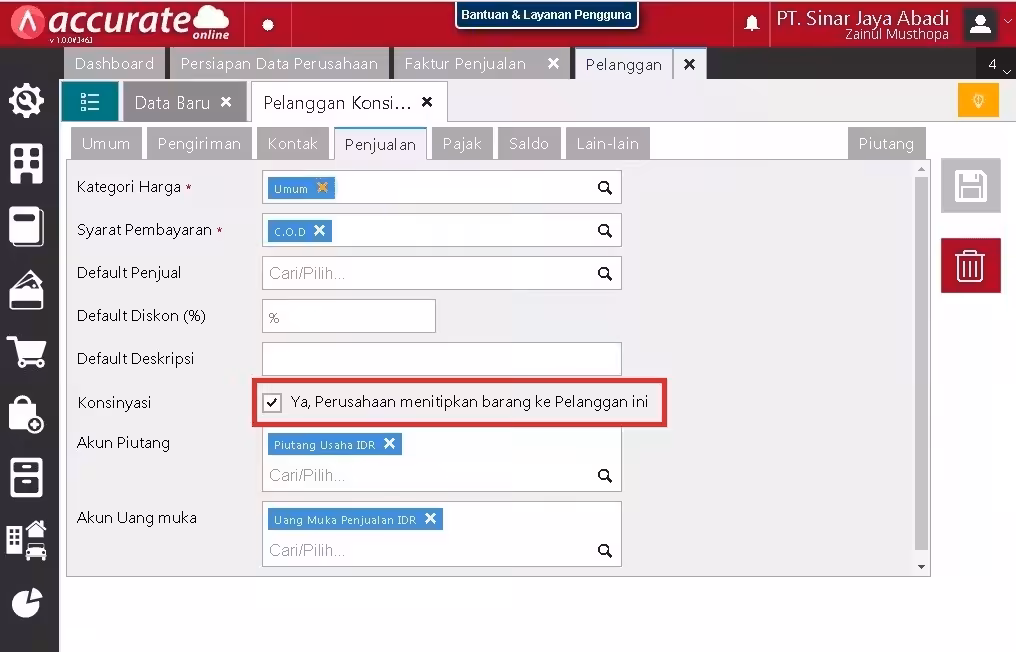The height and width of the screenshot is (652, 1016).
Task: Click the save floppy disk icon
Action: [x=970, y=186]
